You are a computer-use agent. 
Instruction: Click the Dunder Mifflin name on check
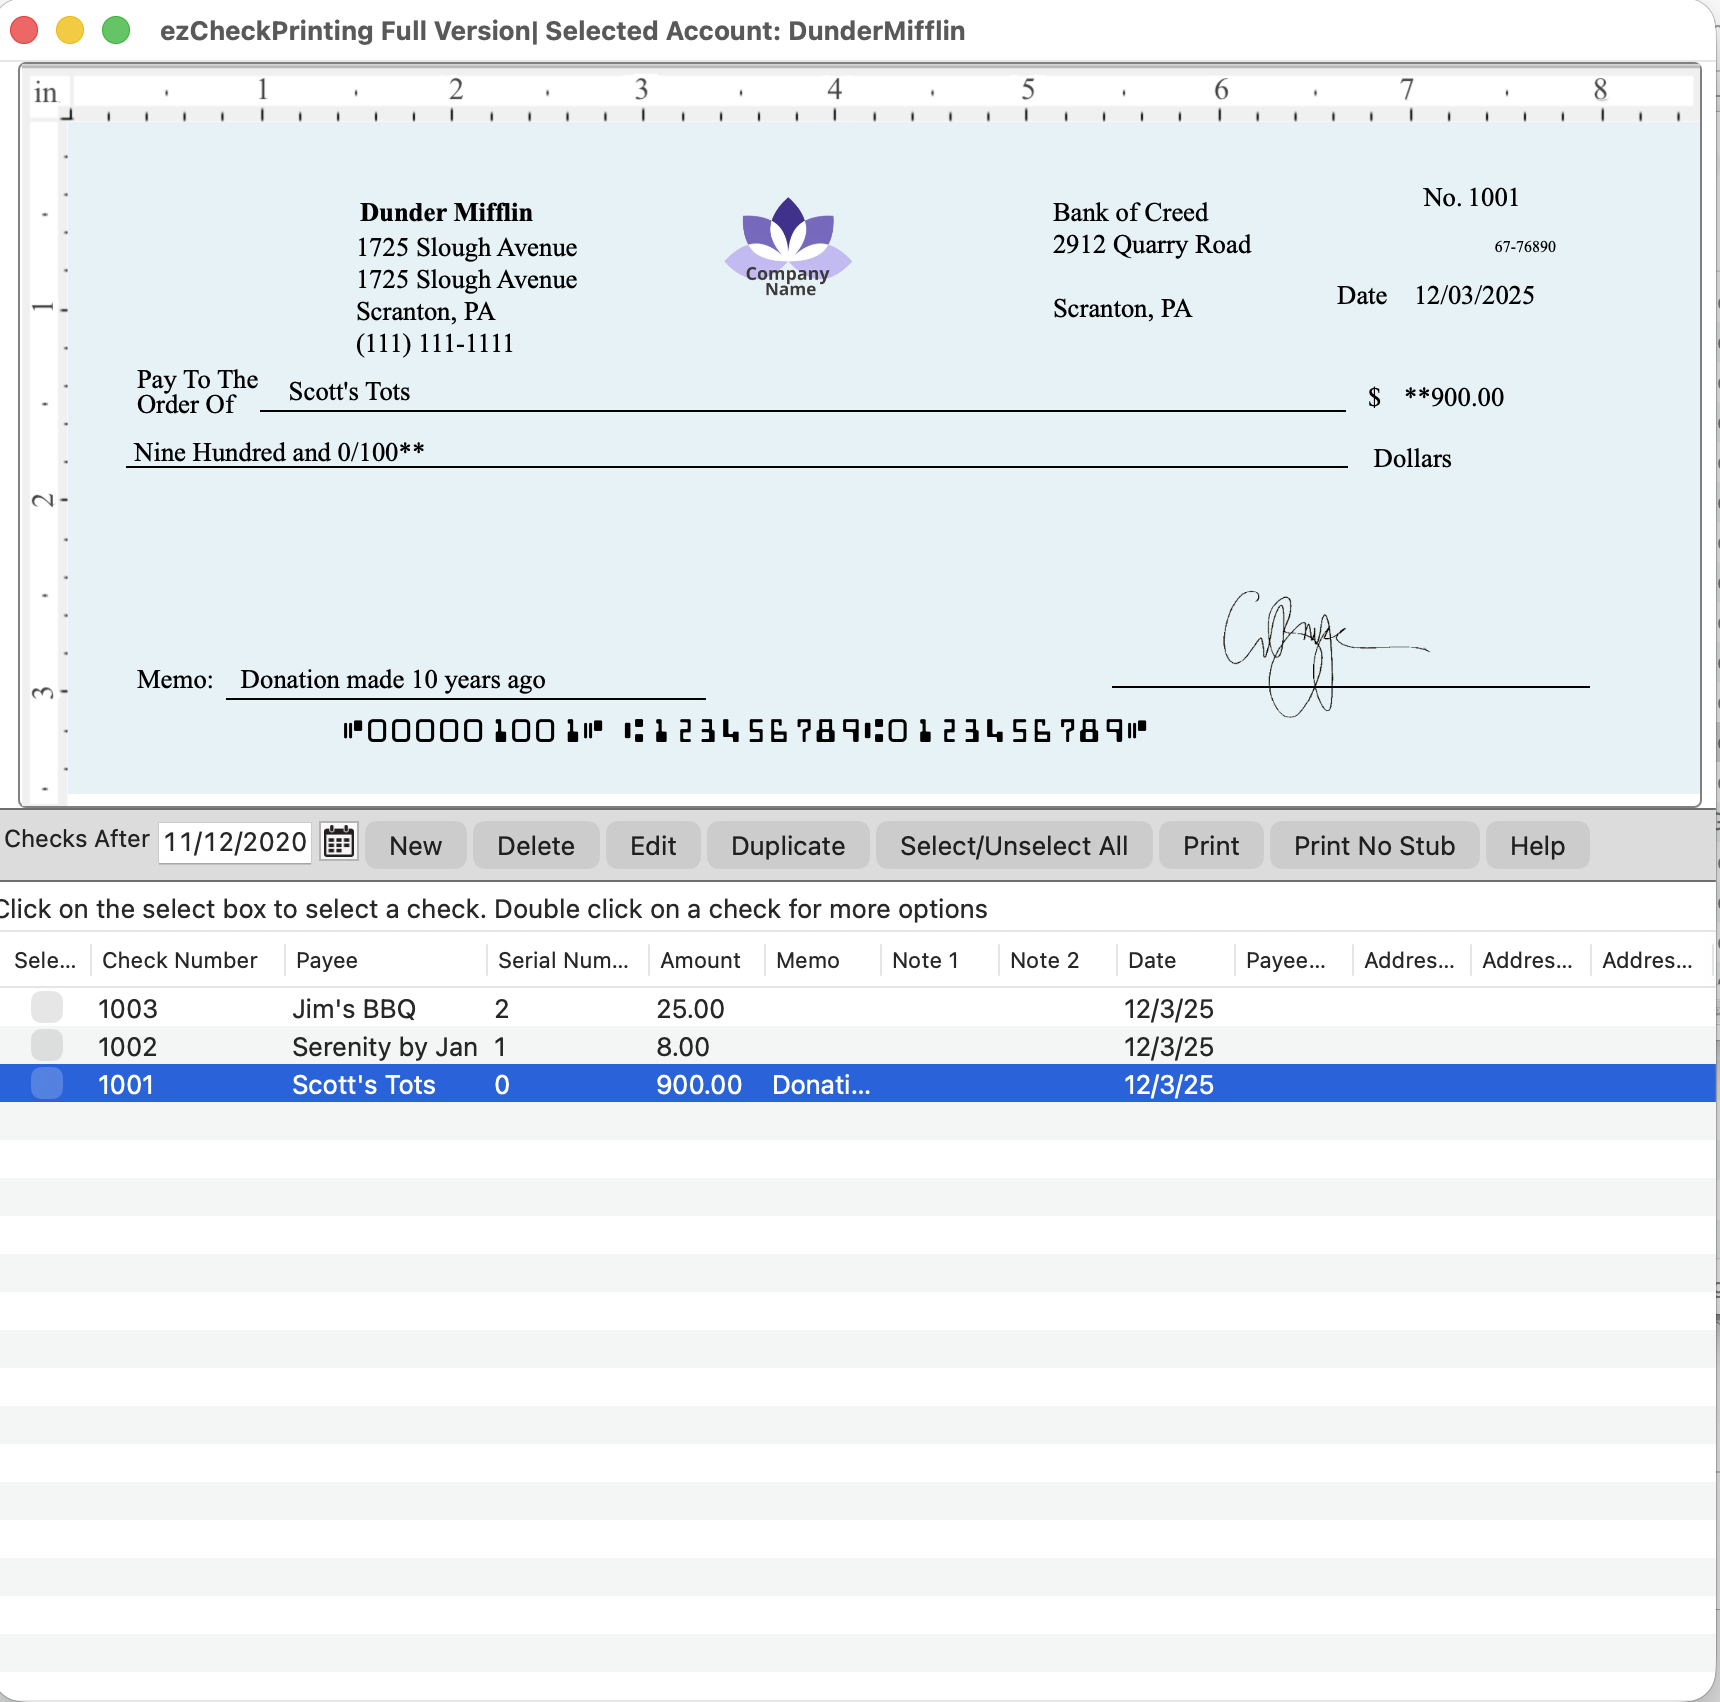click(446, 212)
